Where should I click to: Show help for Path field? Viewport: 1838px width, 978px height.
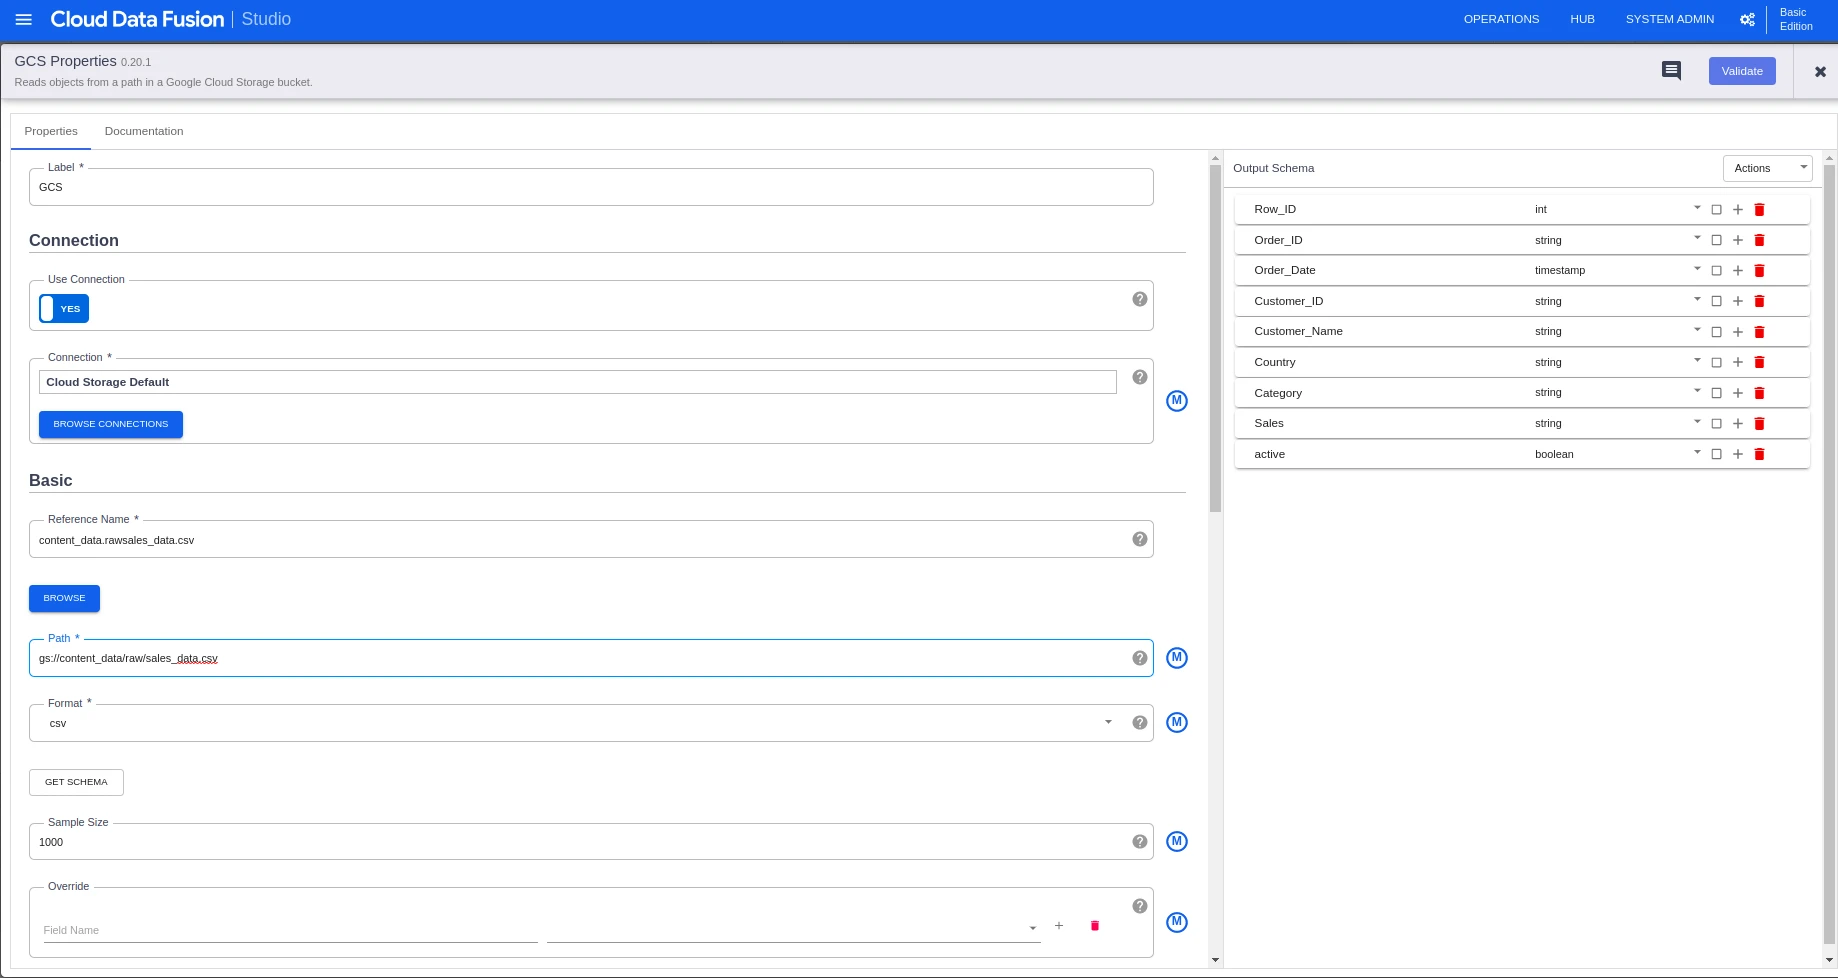click(x=1139, y=658)
